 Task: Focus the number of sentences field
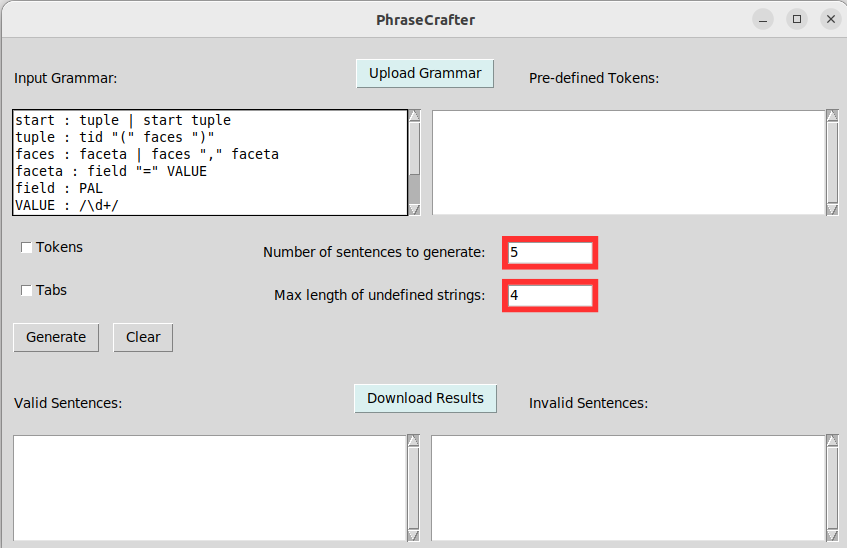pos(551,253)
